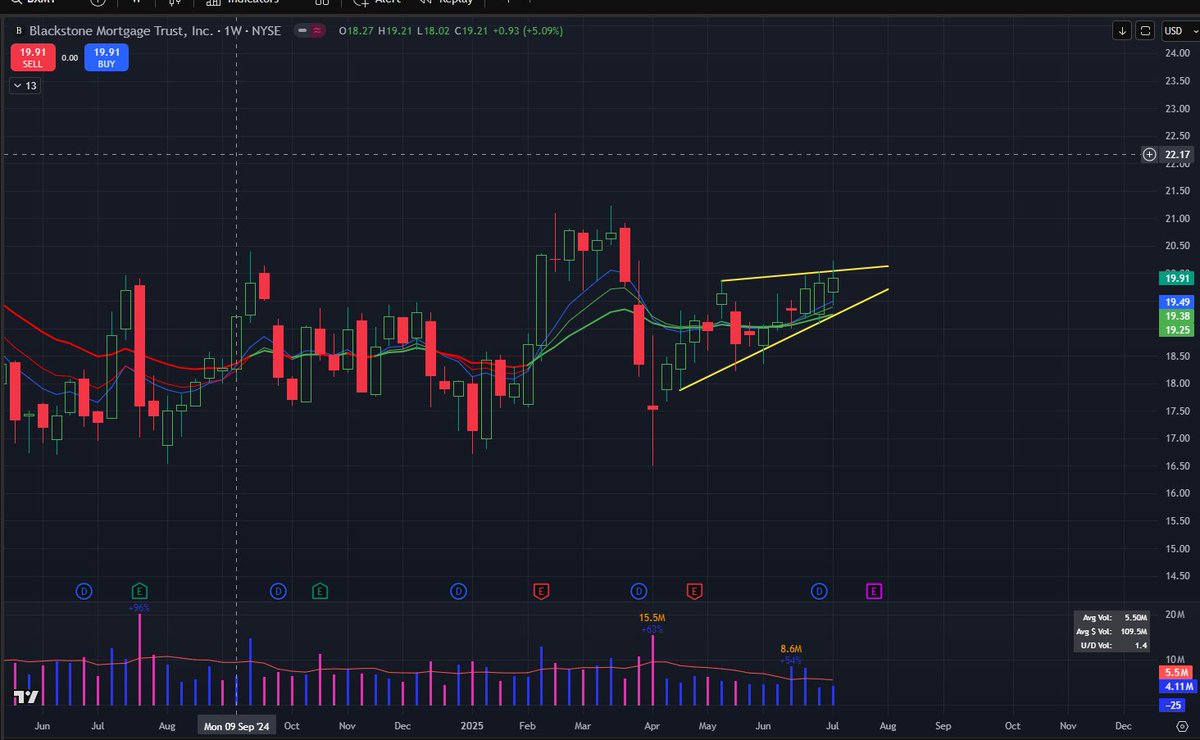Image resolution: width=1200 pixels, height=740 pixels.
Task: Click the down-arrow icon beside USD
Action: 1123,30
